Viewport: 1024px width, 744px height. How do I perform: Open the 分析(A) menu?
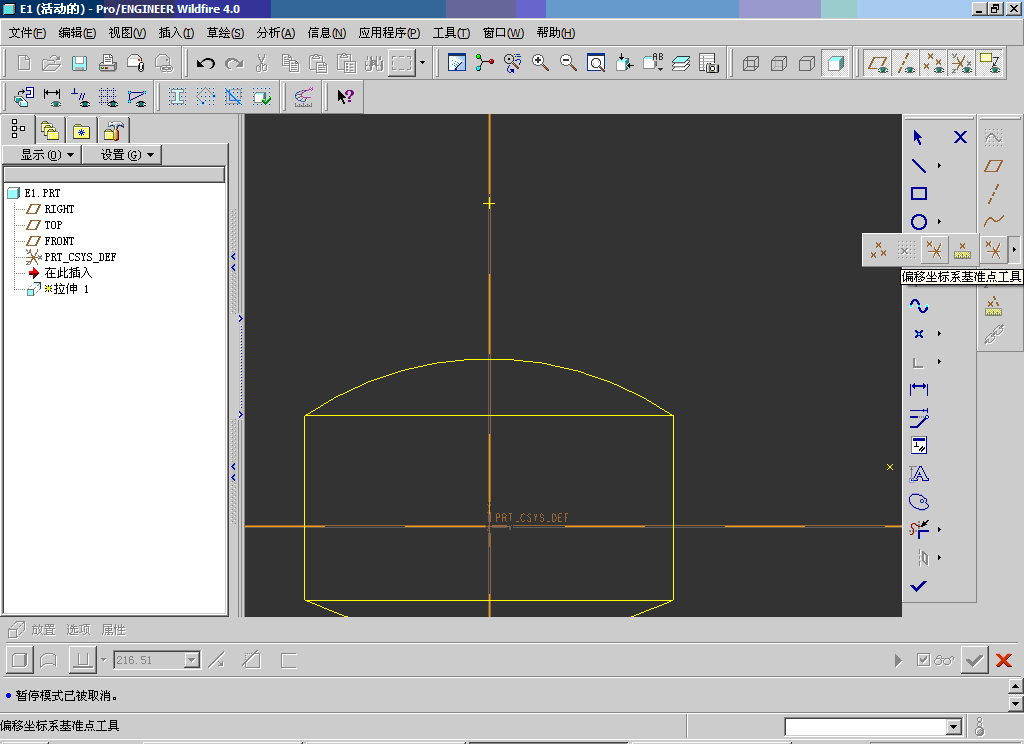pyautogui.click(x=276, y=33)
